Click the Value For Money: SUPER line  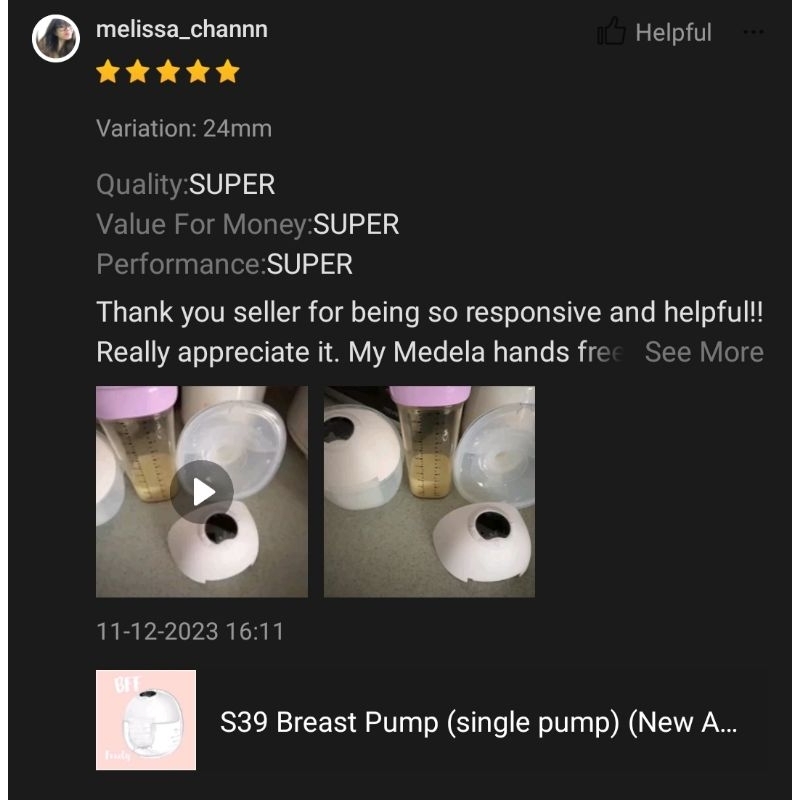(247, 224)
